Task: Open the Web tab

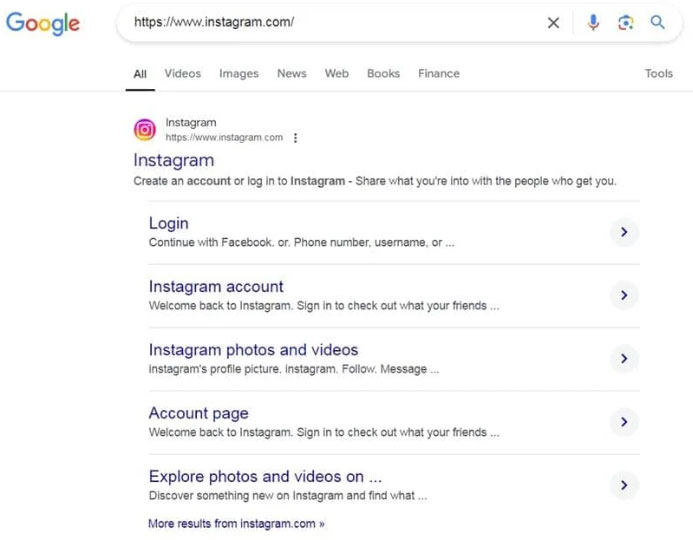Action: (x=337, y=73)
